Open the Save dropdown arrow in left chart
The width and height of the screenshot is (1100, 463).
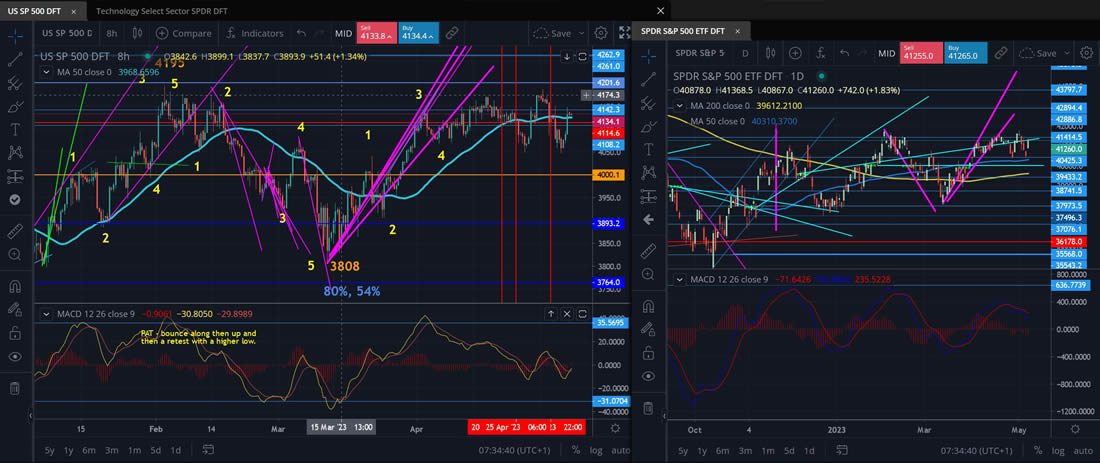click(x=581, y=33)
